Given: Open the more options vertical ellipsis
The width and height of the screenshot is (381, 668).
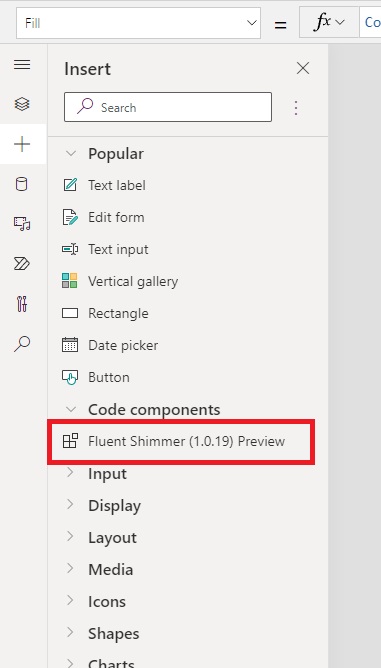Looking at the screenshot, I should 296,108.
